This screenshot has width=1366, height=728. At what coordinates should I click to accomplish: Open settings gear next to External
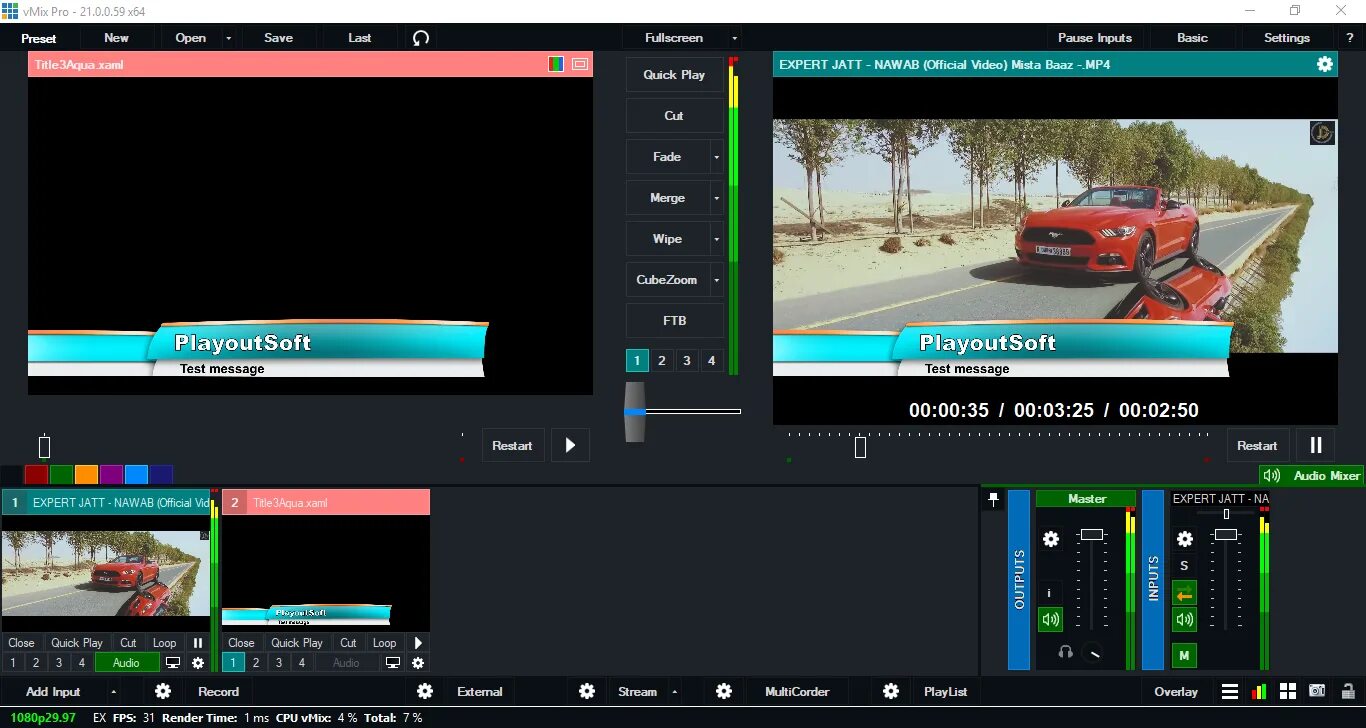[x=425, y=691]
